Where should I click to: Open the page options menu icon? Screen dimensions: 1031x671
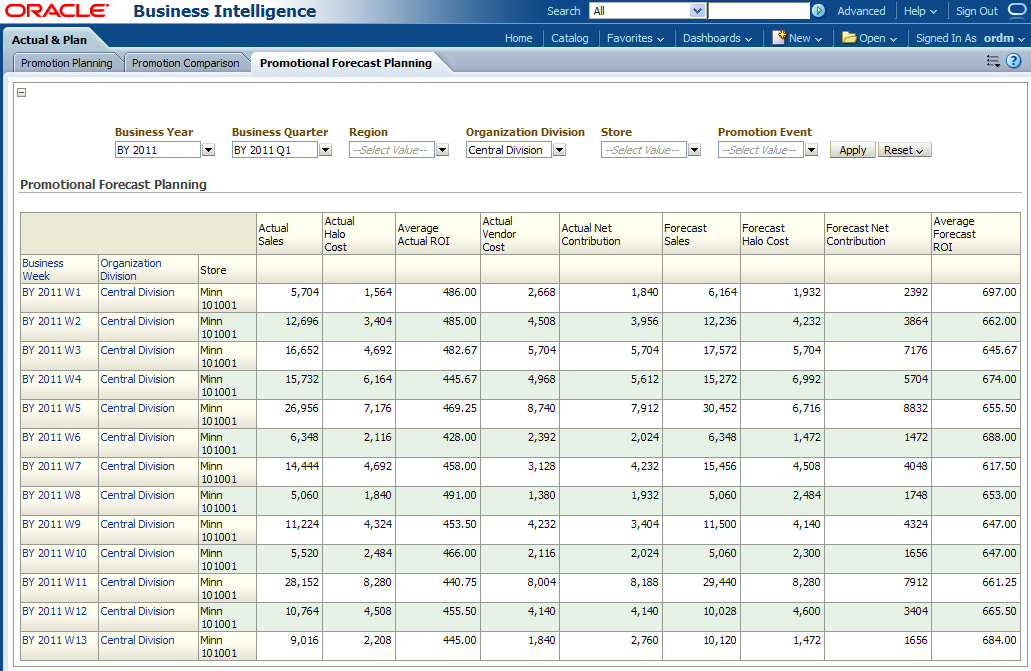tap(993, 62)
